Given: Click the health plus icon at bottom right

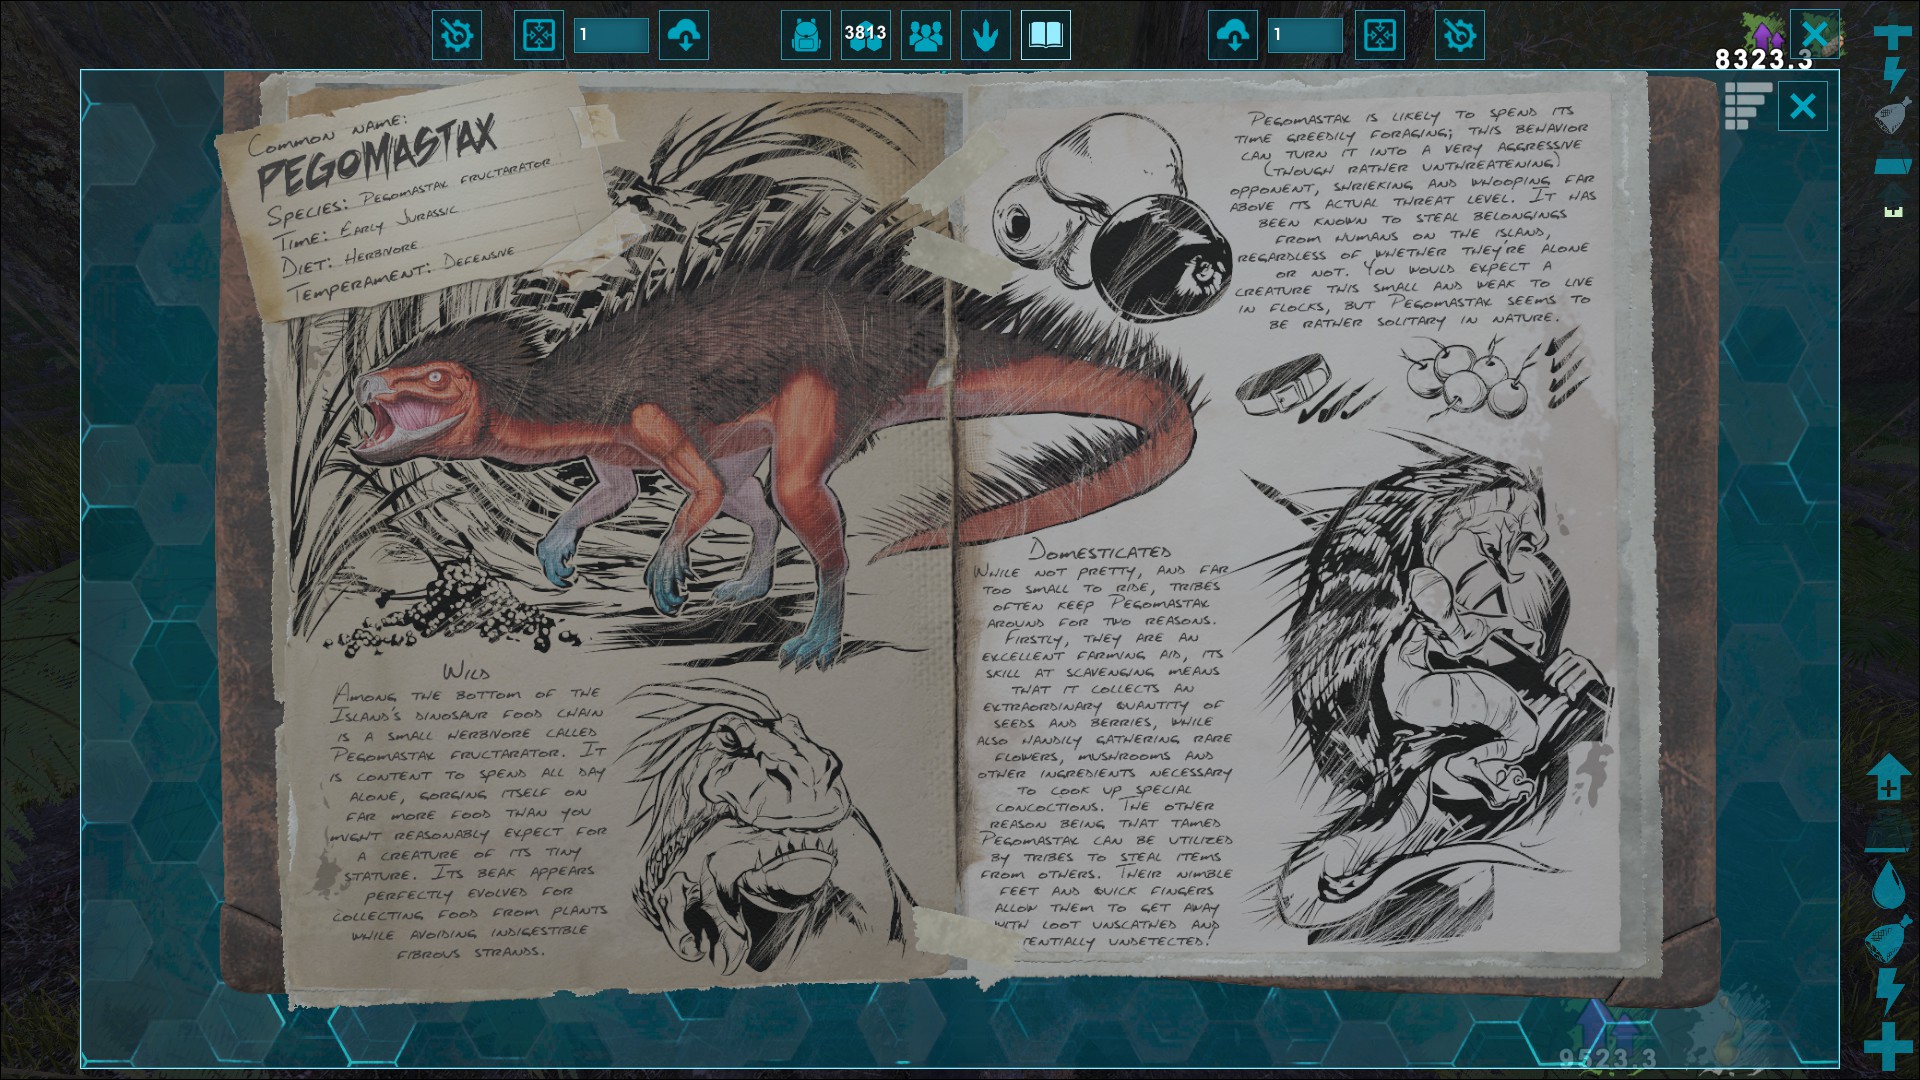Looking at the screenshot, I should point(1888,1047).
